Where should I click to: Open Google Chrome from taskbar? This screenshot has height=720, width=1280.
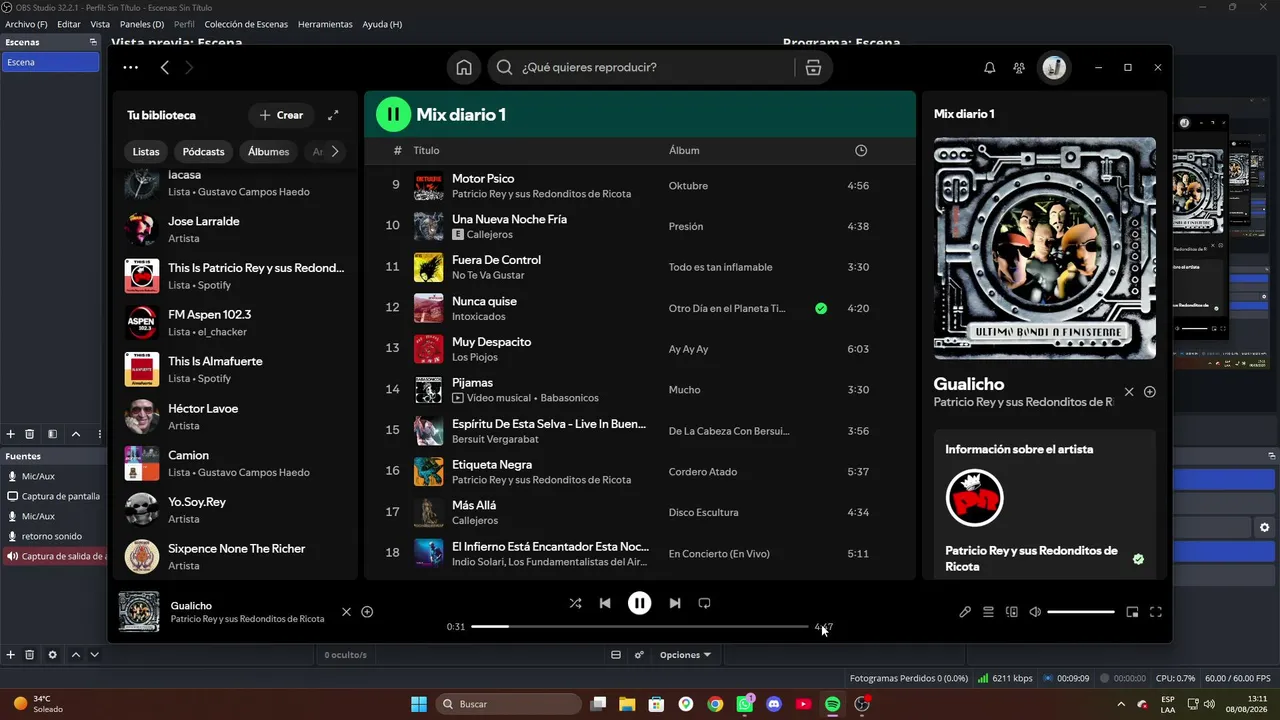pos(715,704)
